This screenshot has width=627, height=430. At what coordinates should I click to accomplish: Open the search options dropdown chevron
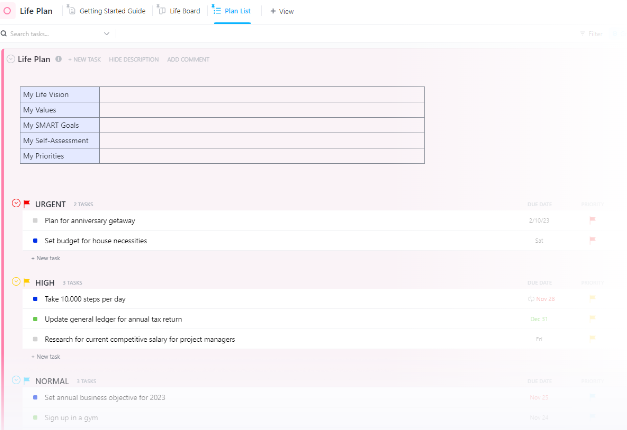(x=106, y=34)
